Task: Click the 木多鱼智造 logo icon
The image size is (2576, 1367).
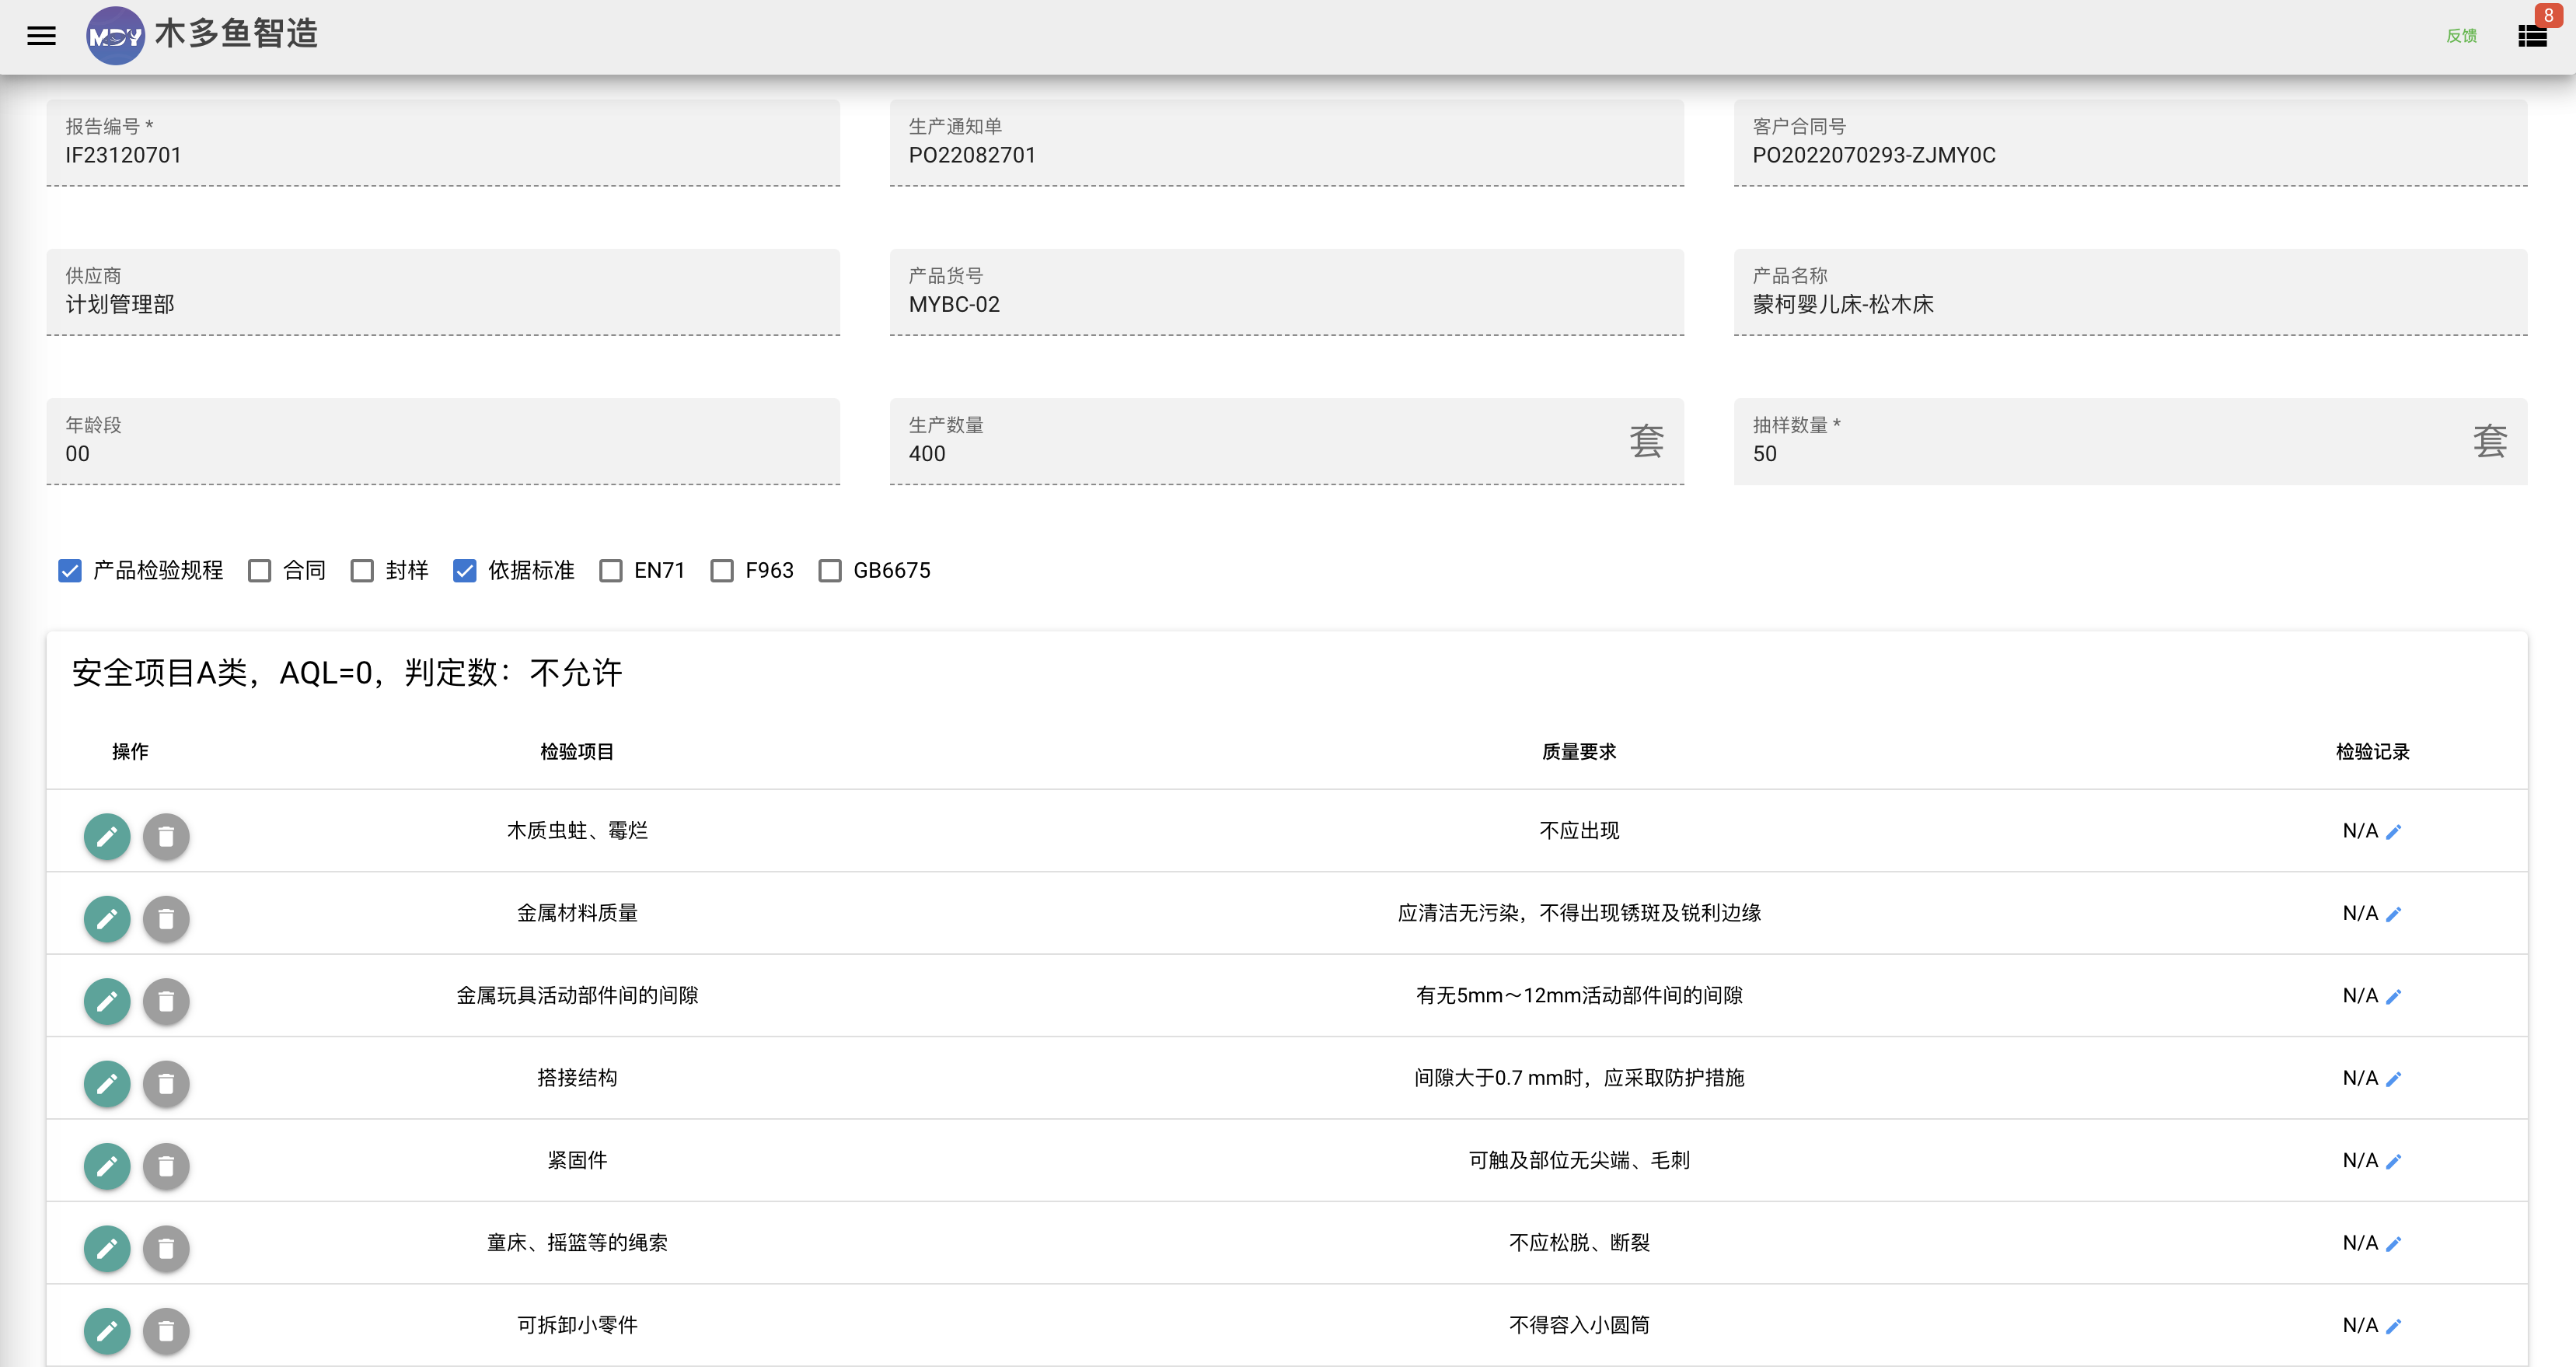Action: tap(115, 36)
